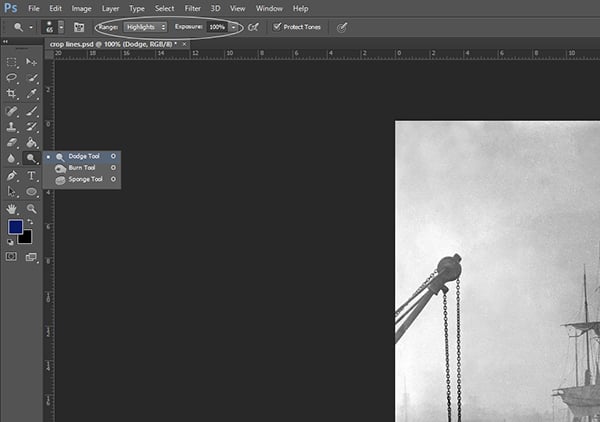Select the Rectangular Marquee tool
This screenshot has width=600, height=422.
click(x=11, y=62)
